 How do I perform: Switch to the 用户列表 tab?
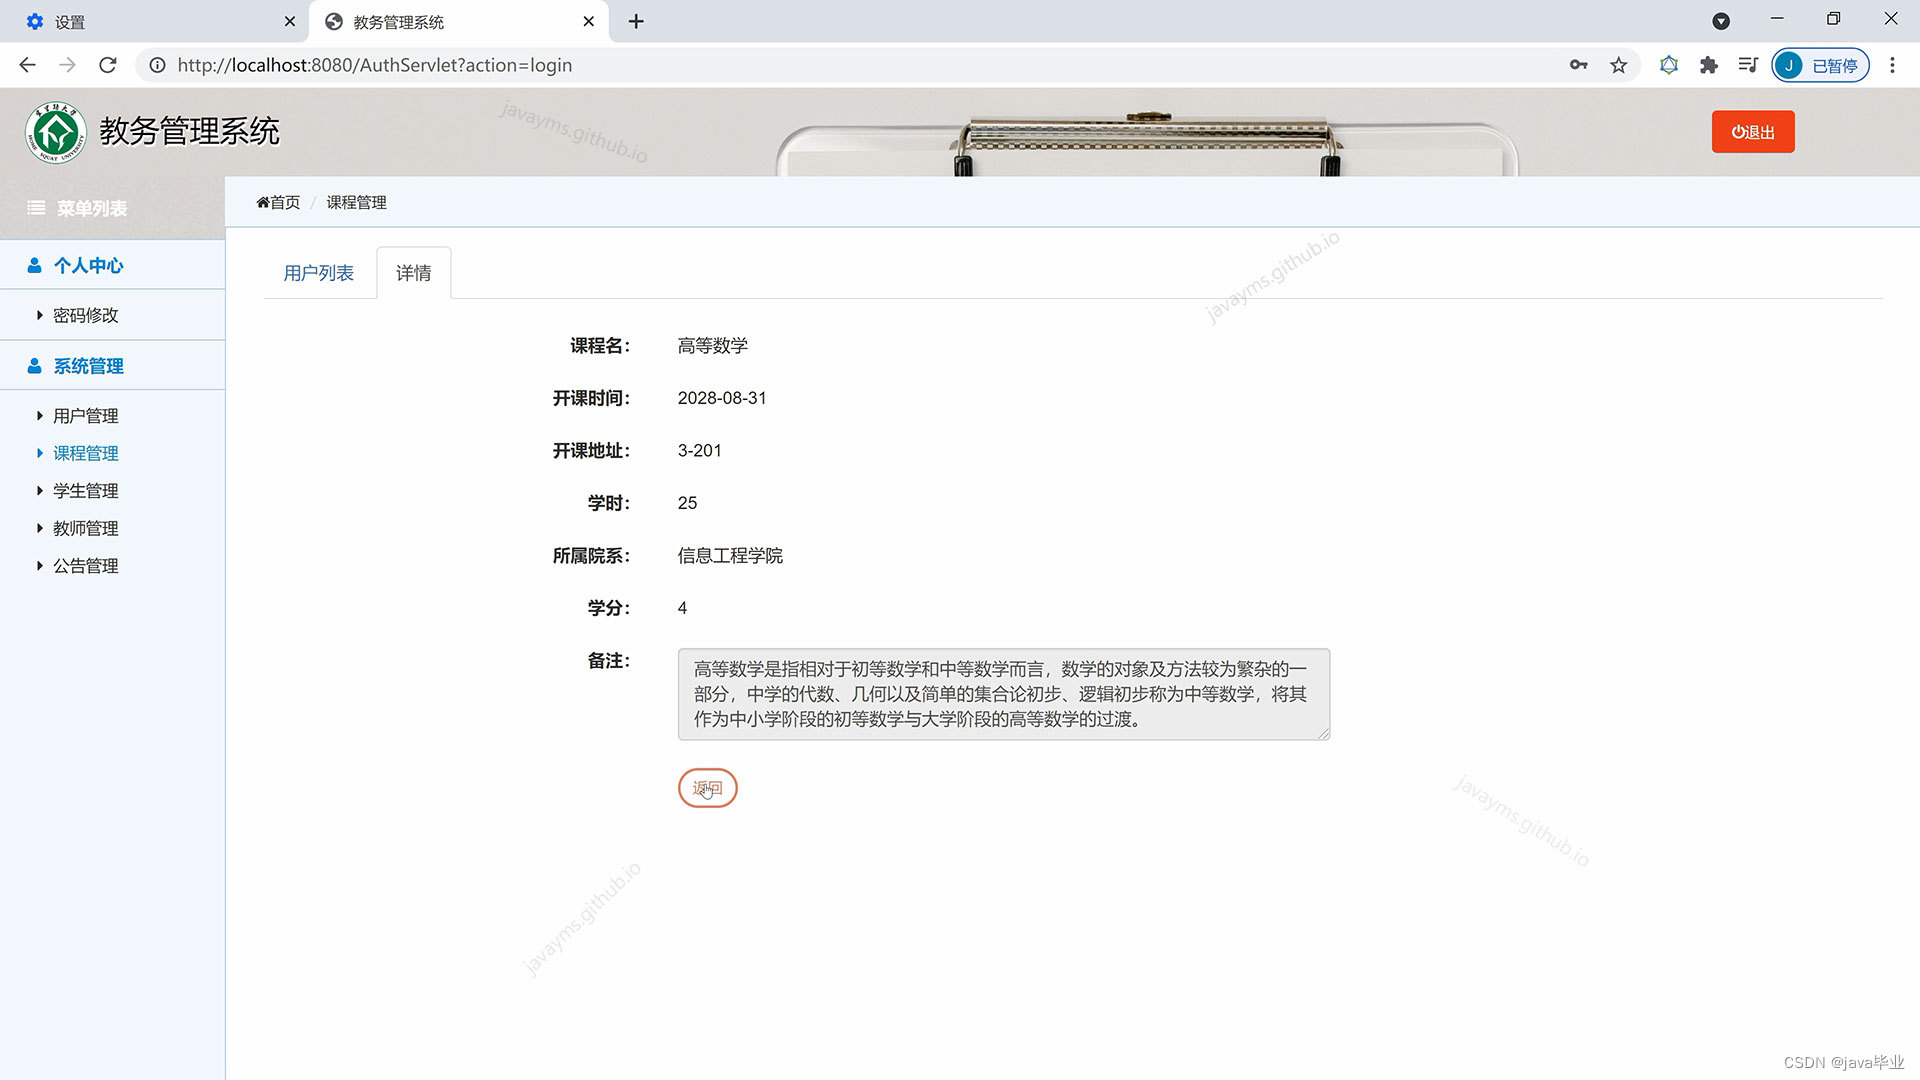[x=318, y=273]
